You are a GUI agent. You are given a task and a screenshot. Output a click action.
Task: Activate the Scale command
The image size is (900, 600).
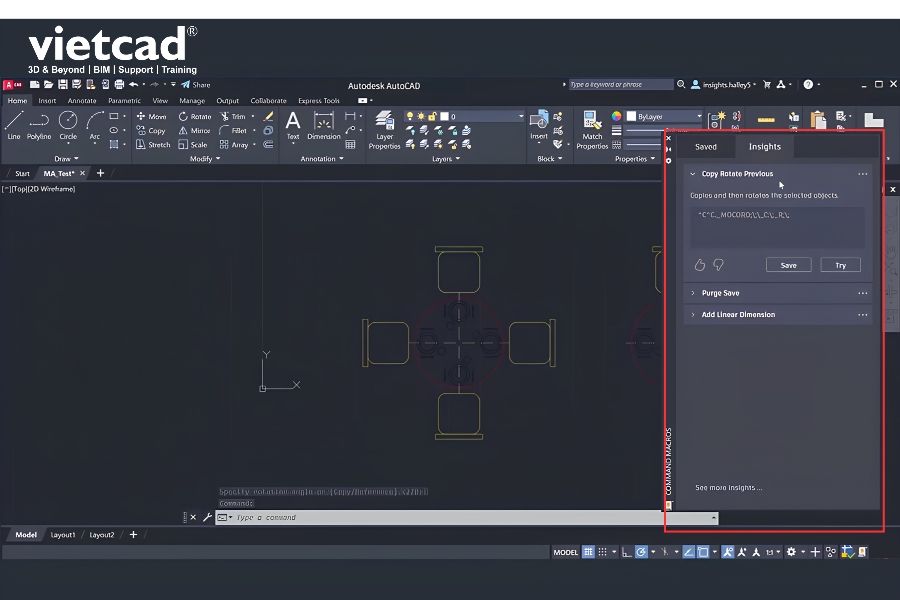193,145
